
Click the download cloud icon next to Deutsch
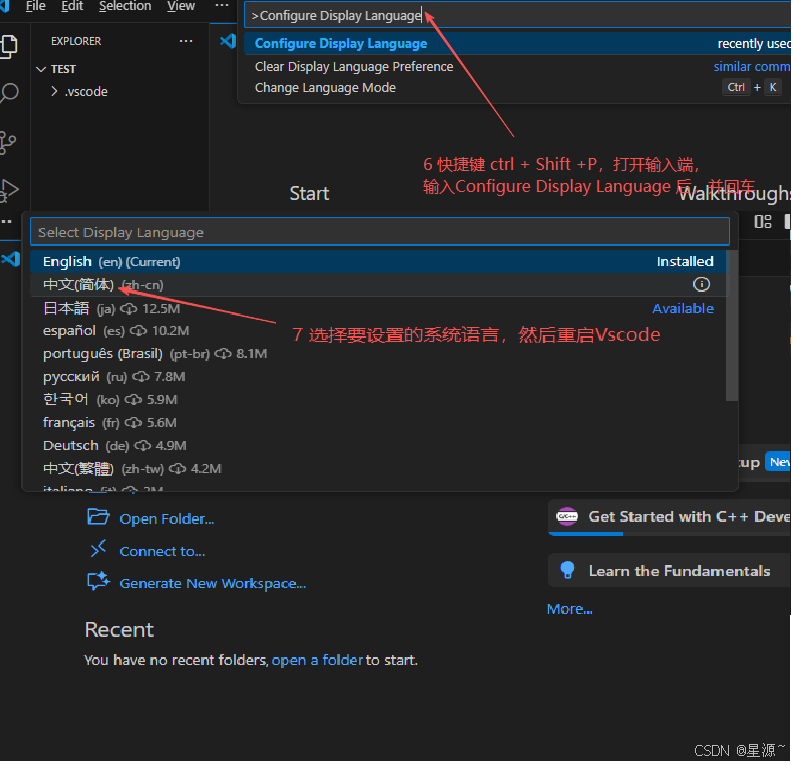143,445
